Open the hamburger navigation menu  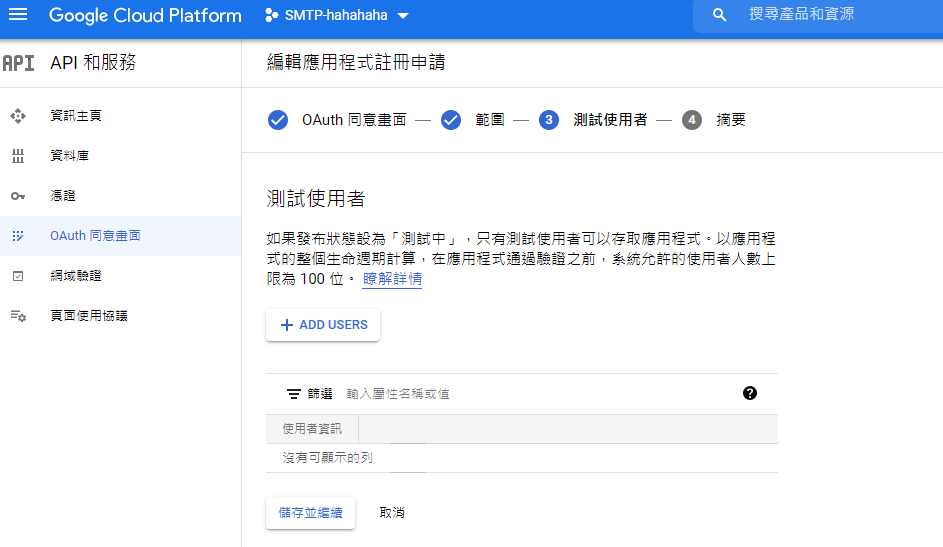pos(18,14)
